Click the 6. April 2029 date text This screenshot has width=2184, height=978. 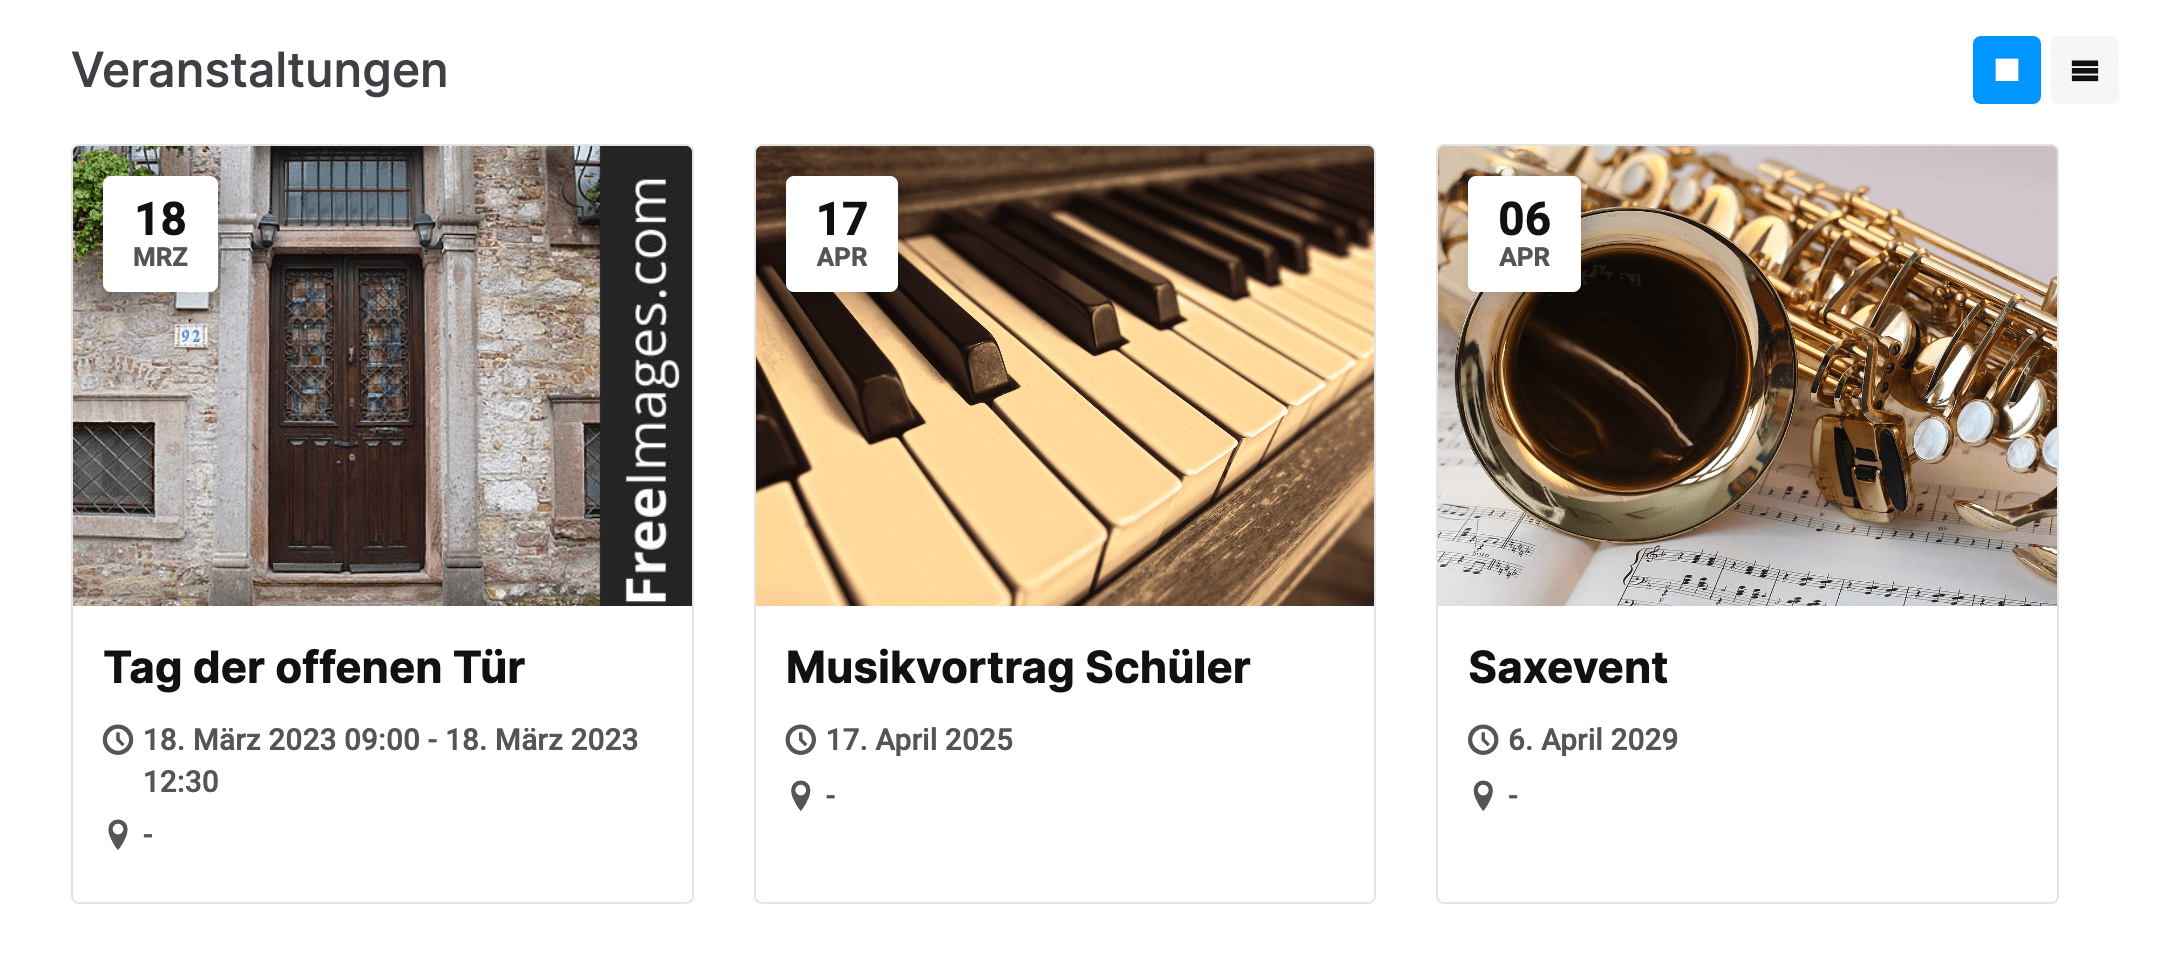[1593, 740]
